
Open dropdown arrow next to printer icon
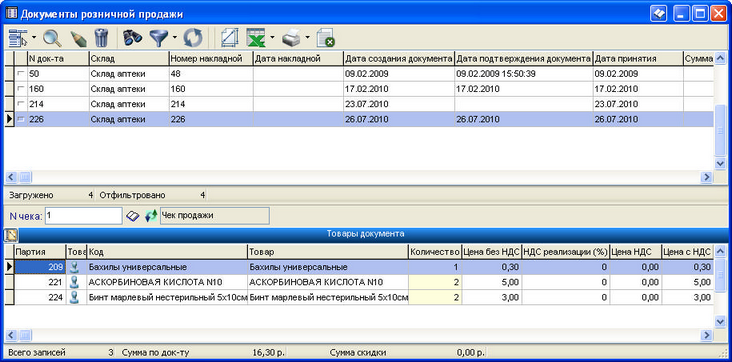point(307,38)
